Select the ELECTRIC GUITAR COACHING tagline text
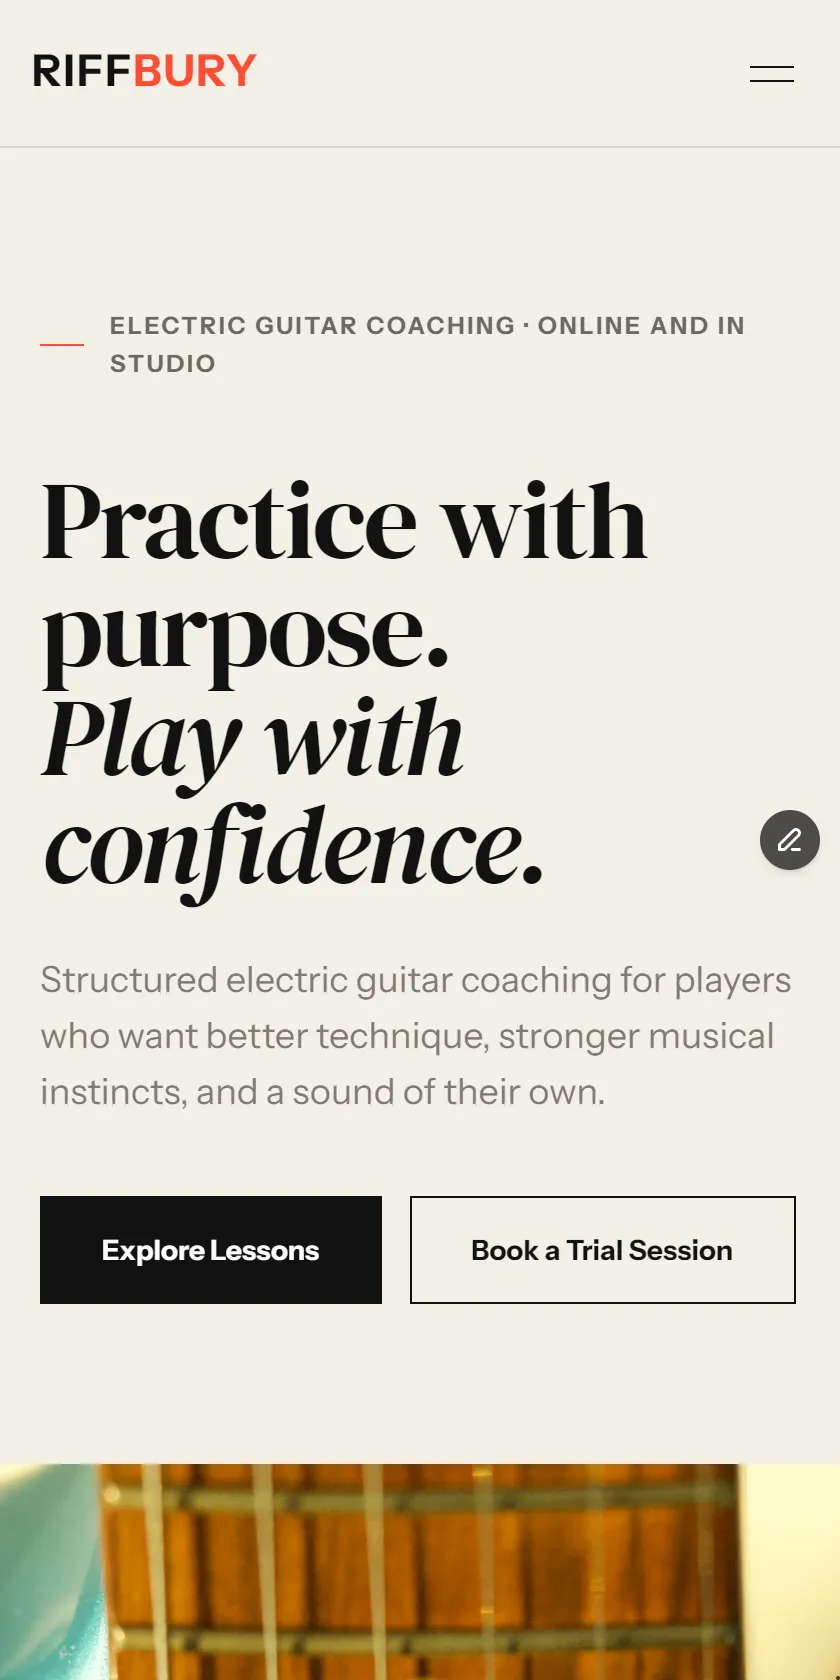This screenshot has height=1680, width=840. coord(312,326)
